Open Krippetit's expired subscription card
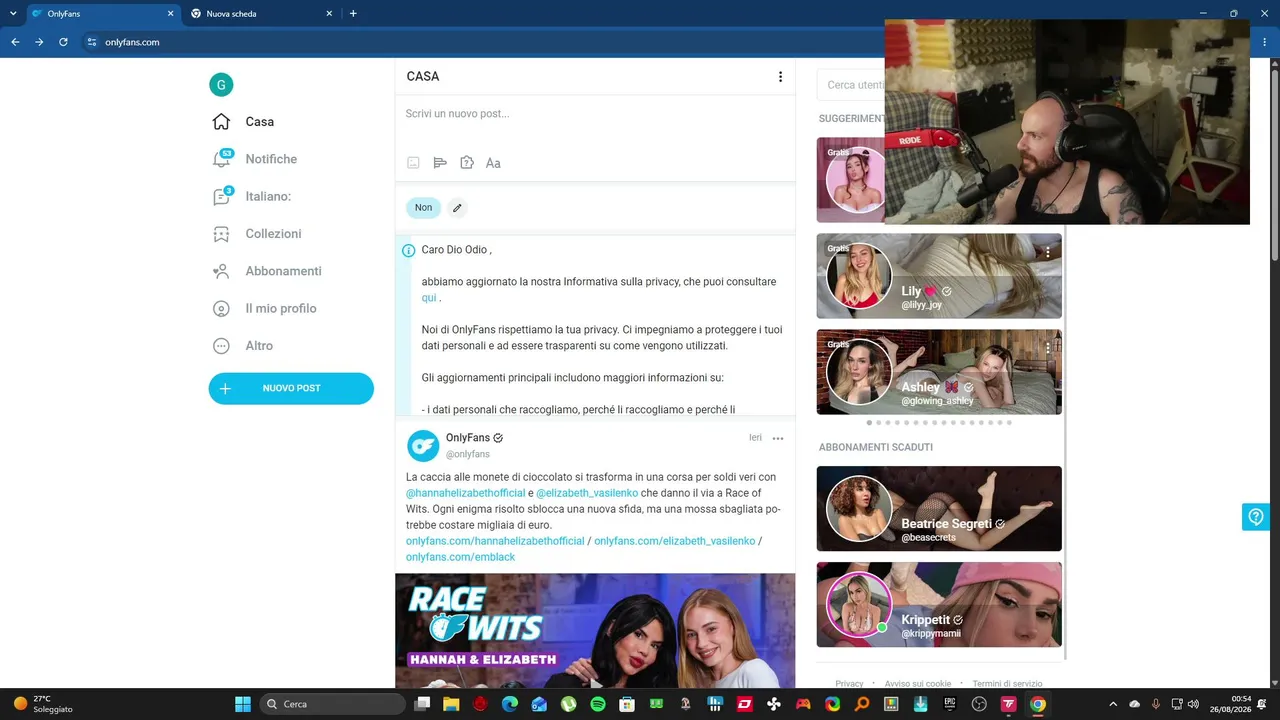This screenshot has height=720, width=1280. pyautogui.click(x=939, y=604)
